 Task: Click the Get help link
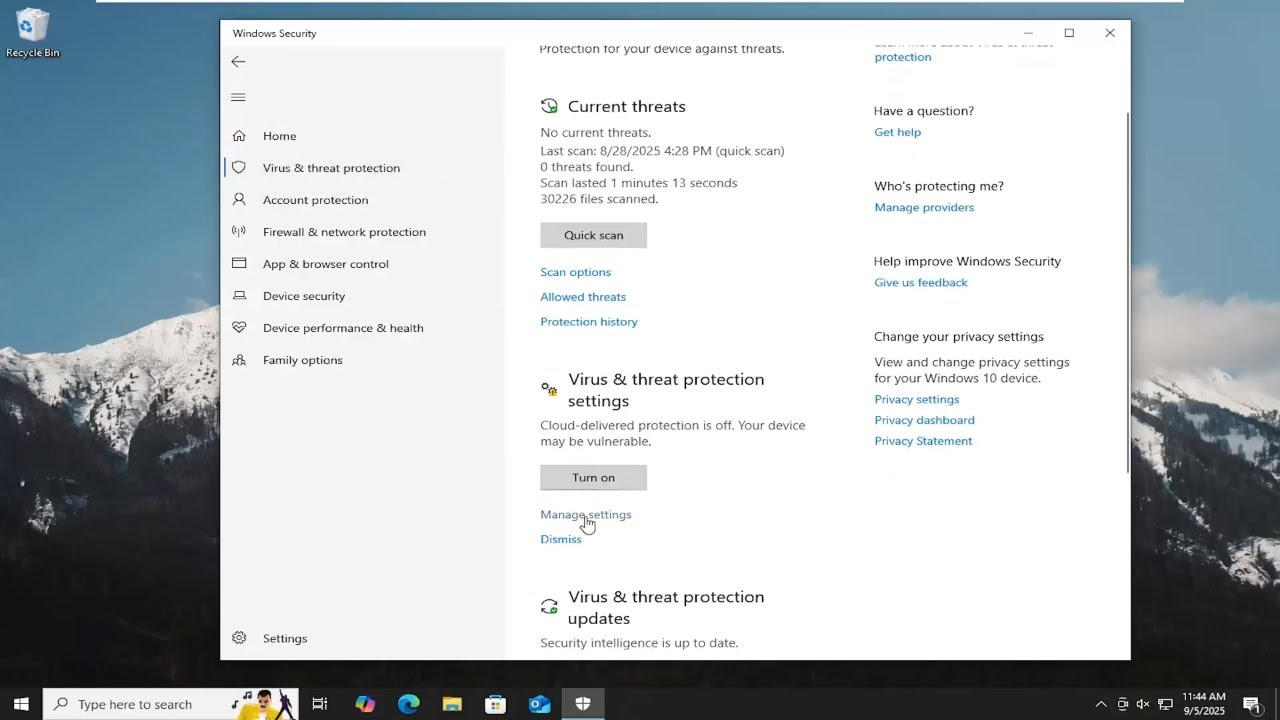[x=898, y=132]
